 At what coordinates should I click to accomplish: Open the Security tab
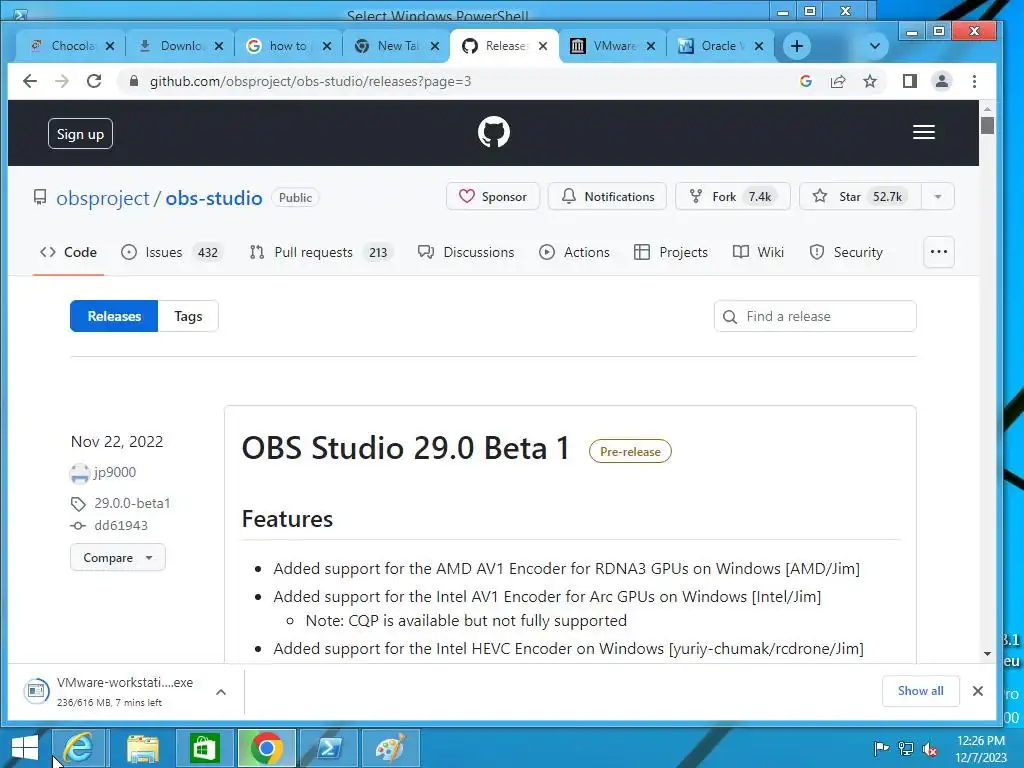coord(846,252)
